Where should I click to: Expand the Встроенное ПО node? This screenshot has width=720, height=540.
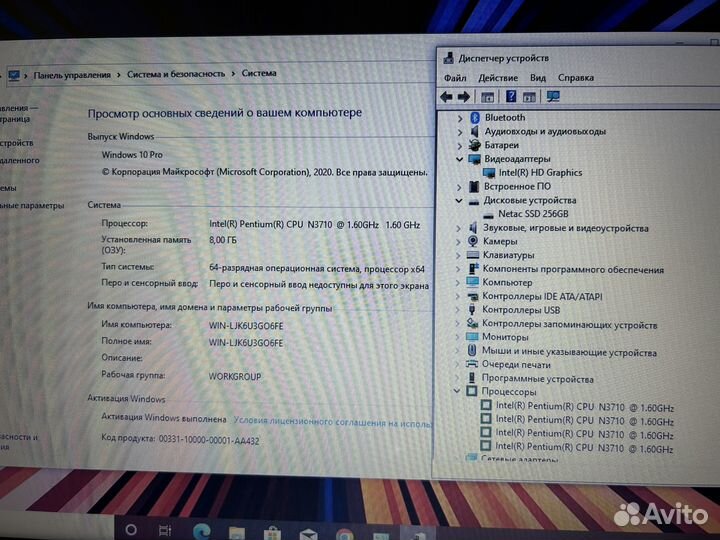coord(459,187)
